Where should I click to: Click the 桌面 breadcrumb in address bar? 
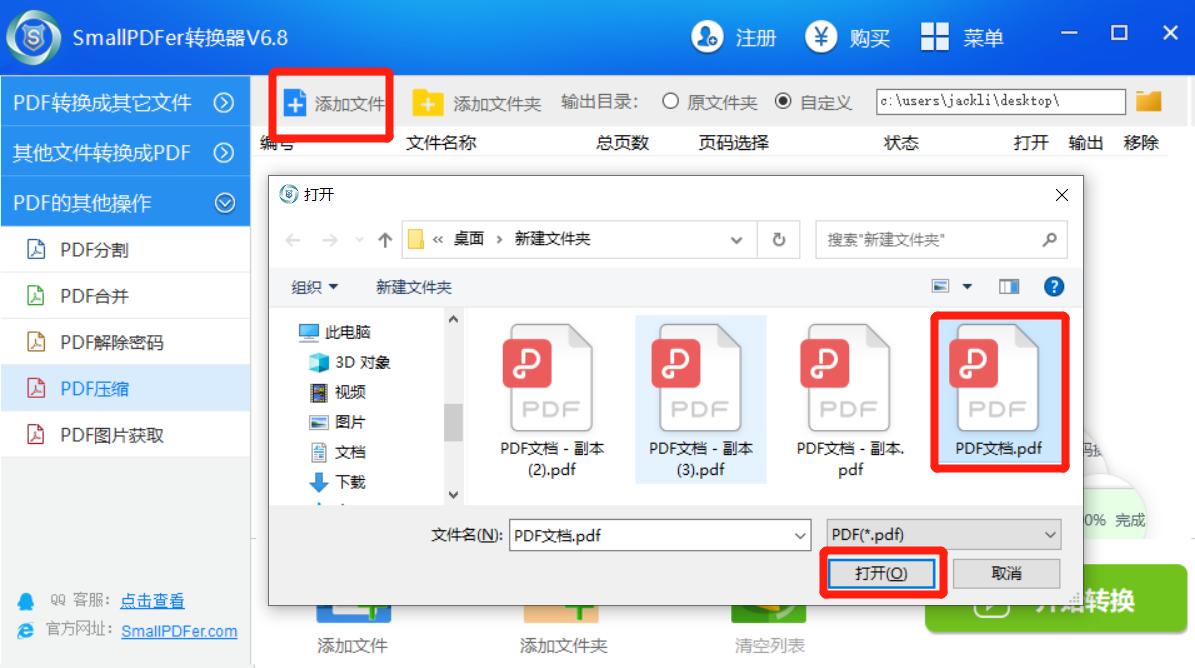(469, 239)
